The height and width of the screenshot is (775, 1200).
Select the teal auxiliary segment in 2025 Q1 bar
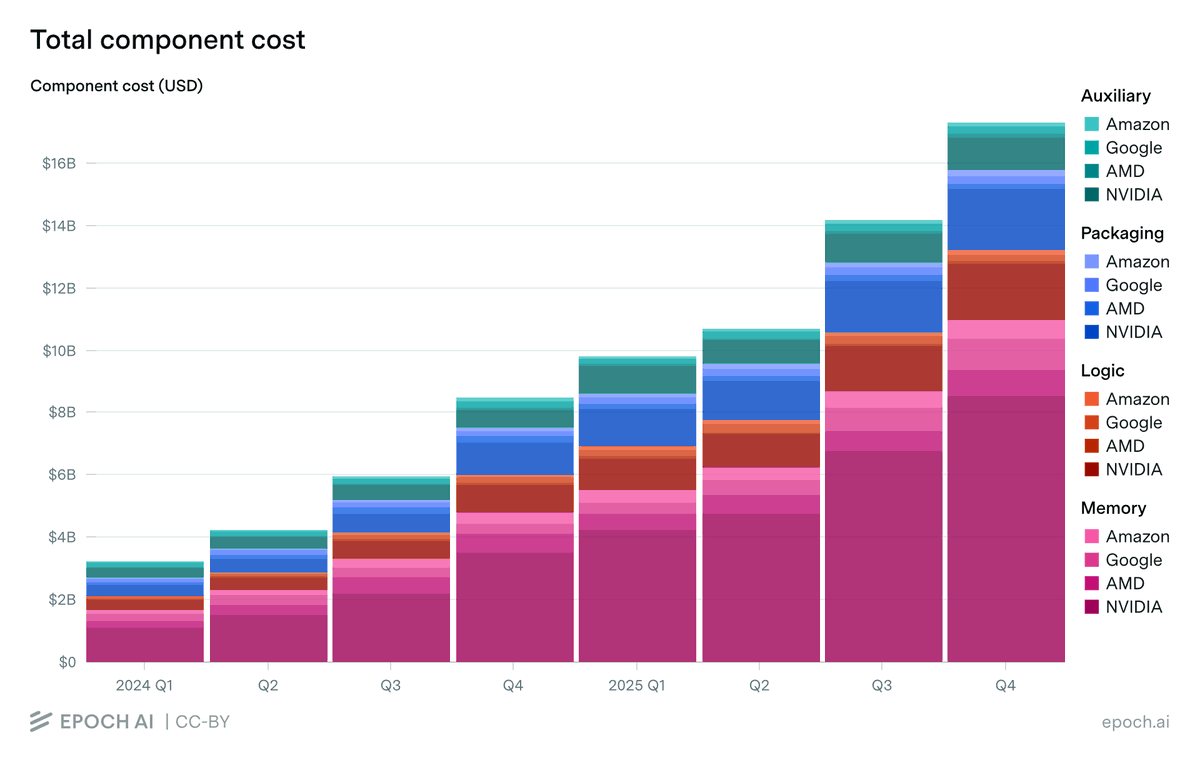point(637,379)
